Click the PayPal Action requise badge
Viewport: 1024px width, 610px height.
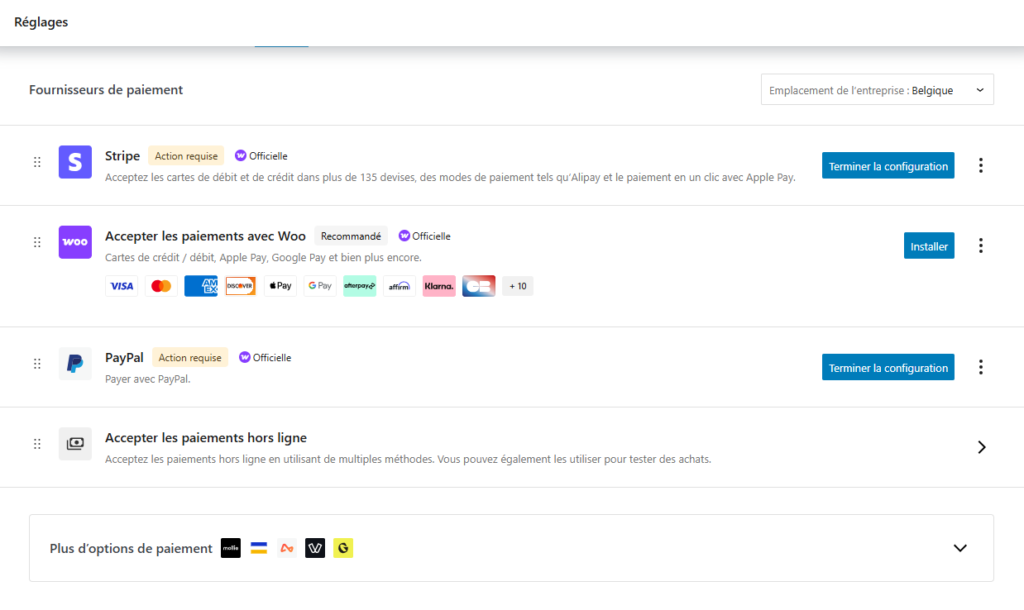click(190, 357)
